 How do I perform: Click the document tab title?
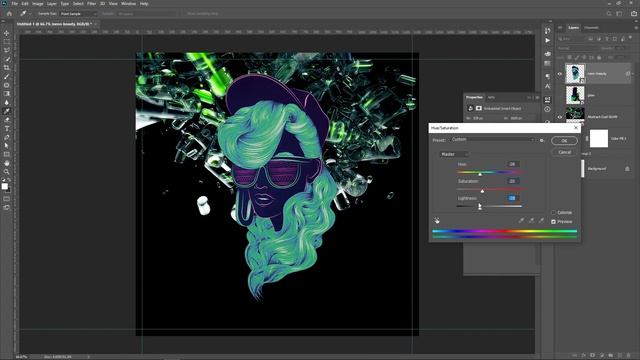[54, 24]
